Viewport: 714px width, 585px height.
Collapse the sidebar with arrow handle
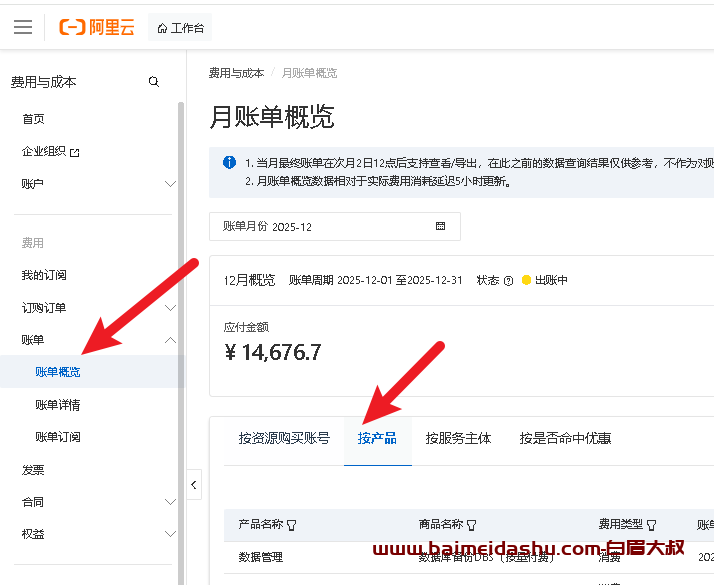(x=194, y=485)
